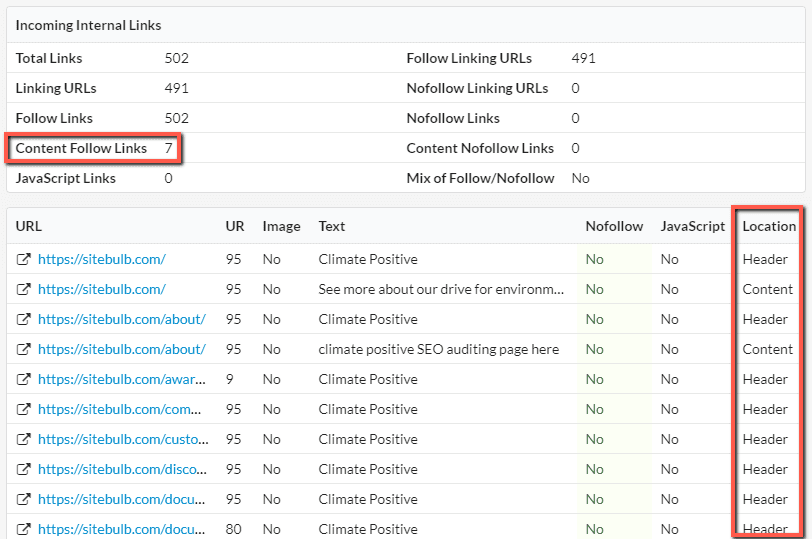Open the sitebulb.com/disco... link

[x=122, y=469]
